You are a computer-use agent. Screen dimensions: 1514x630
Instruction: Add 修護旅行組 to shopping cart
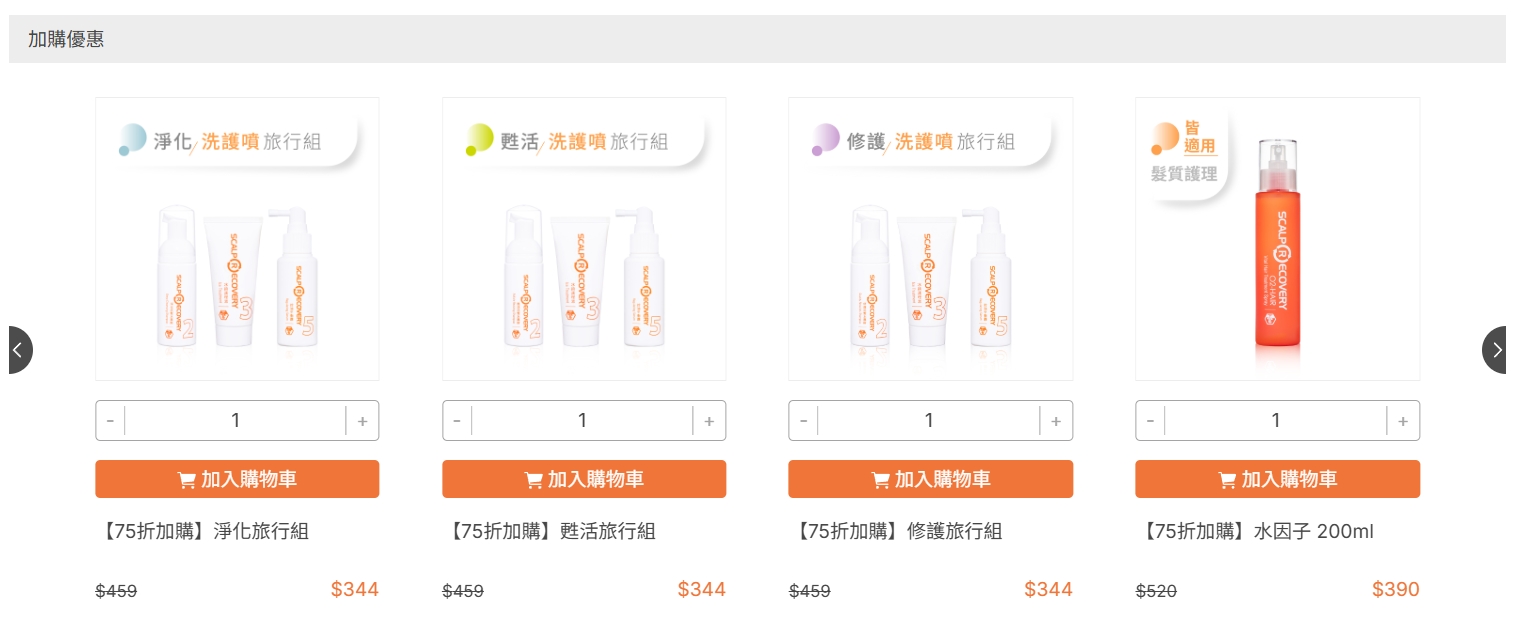(x=930, y=479)
